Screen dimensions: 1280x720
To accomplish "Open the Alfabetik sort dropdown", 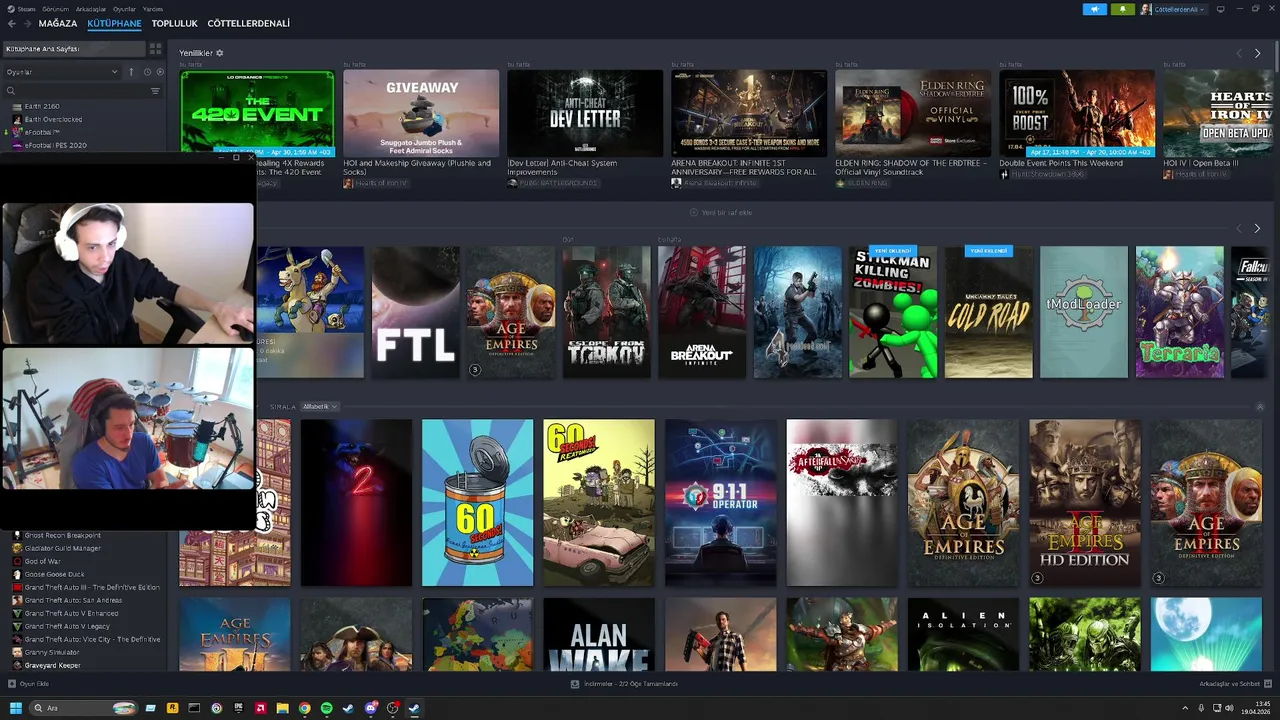I will point(320,407).
